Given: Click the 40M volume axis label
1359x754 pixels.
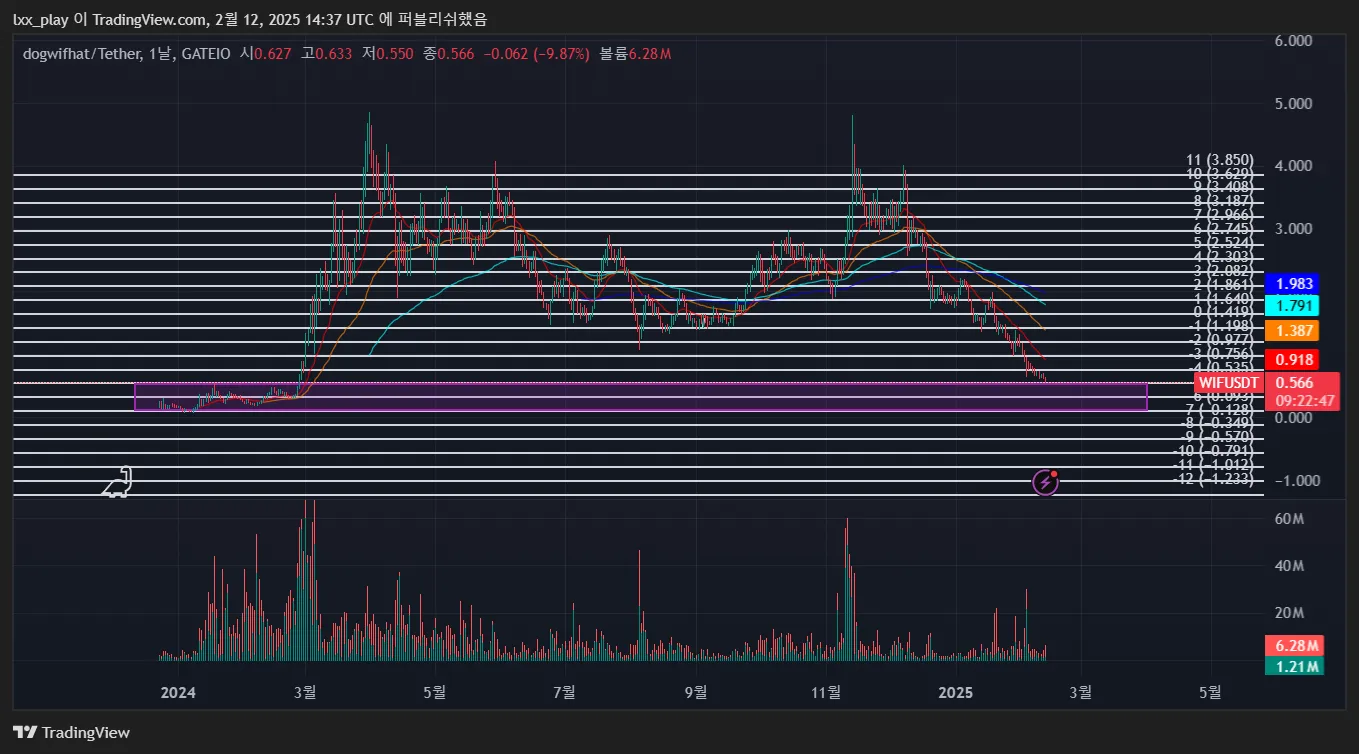Looking at the screenshot, I should [1288, 566].
